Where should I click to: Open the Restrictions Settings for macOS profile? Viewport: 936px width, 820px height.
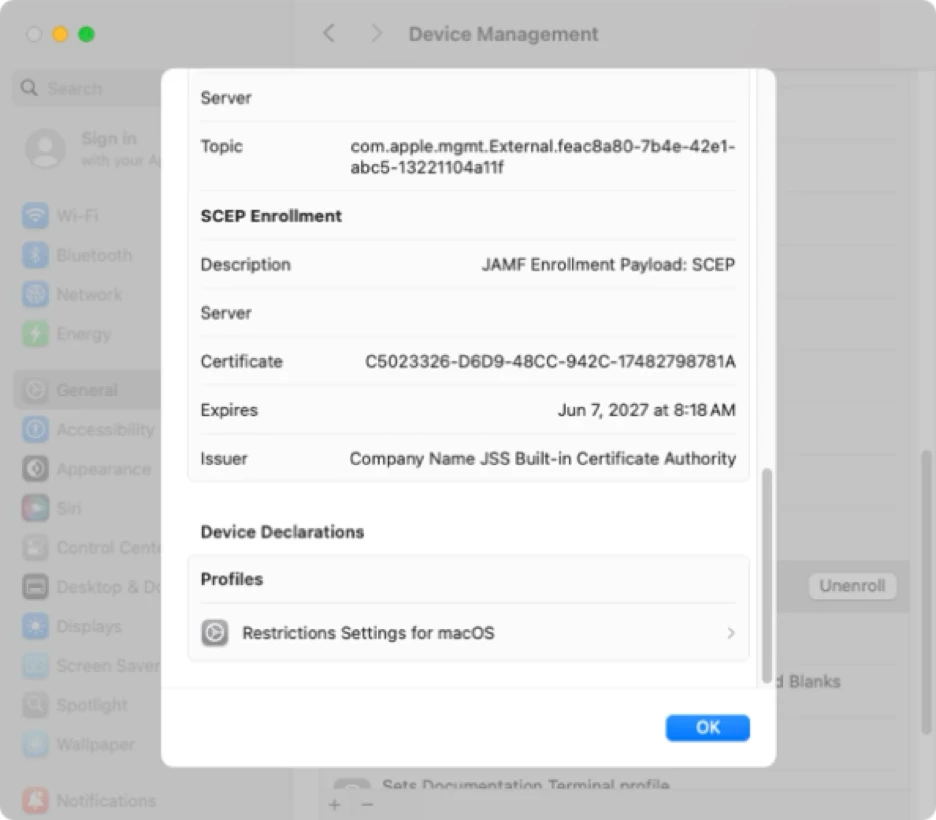469,633
